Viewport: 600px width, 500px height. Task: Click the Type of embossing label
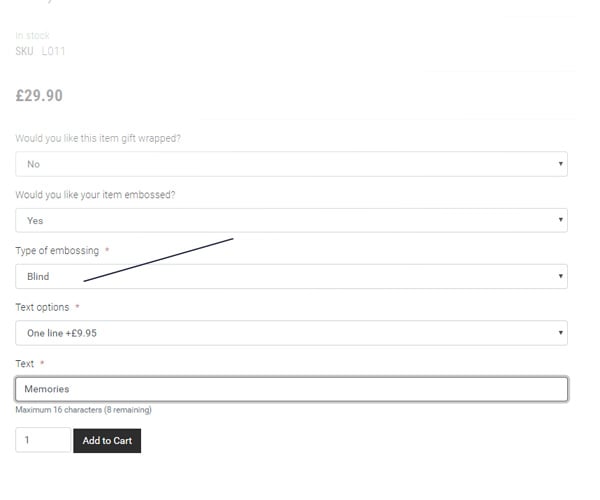57,251
